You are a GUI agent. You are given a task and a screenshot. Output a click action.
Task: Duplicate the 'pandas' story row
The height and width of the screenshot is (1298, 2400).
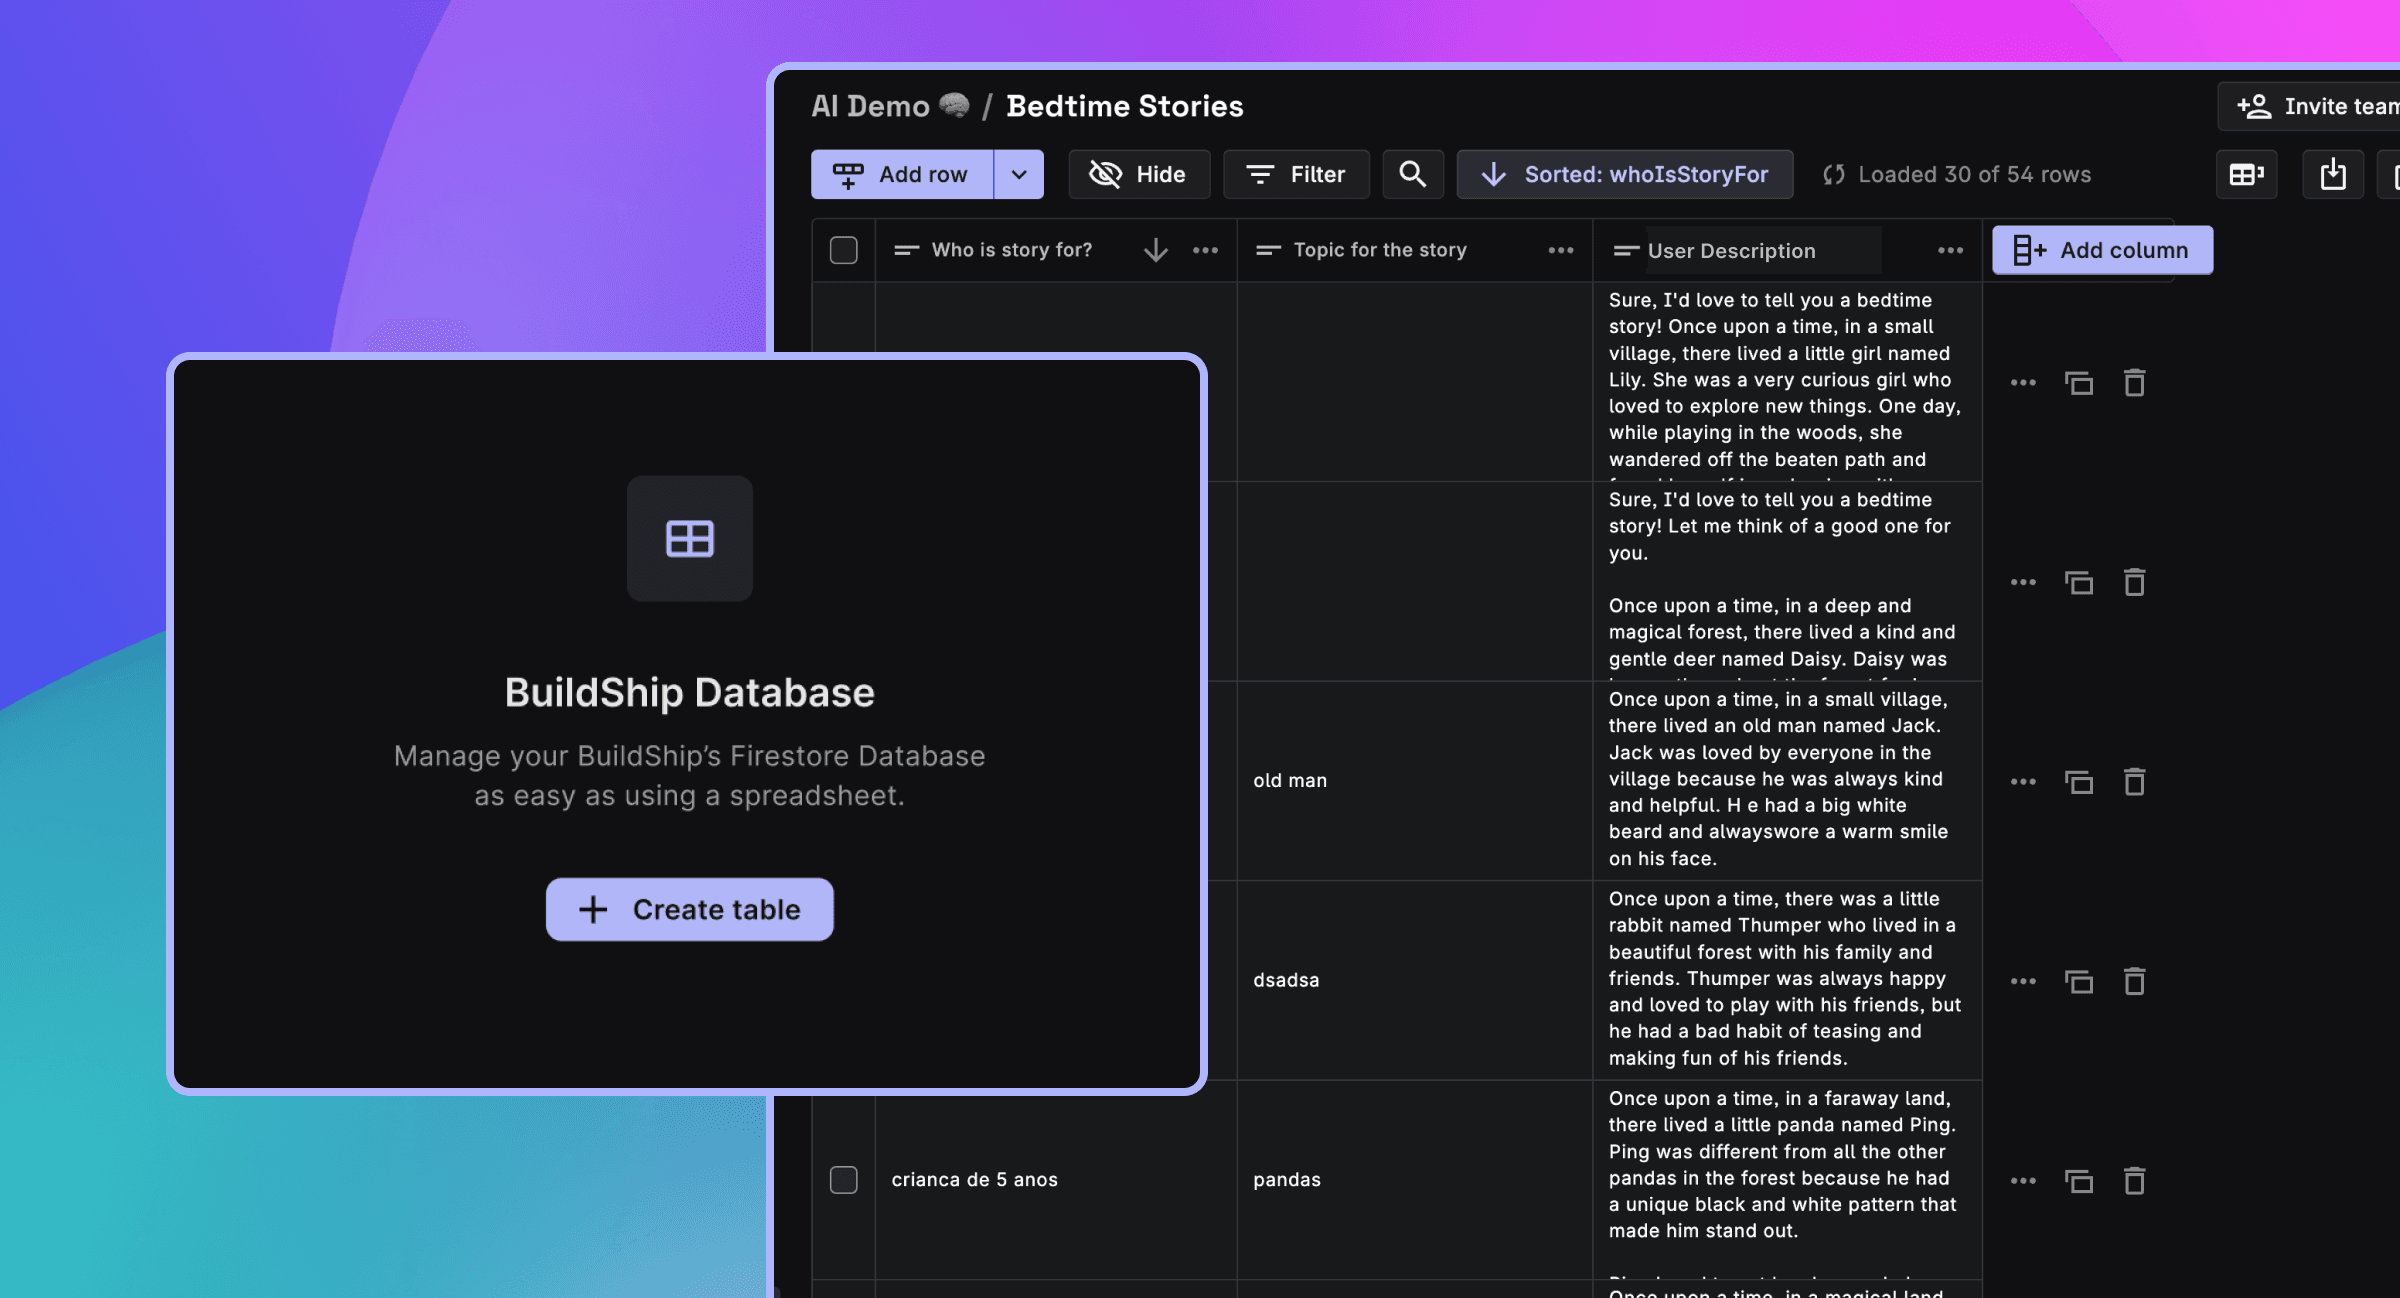point(2079,1181)
